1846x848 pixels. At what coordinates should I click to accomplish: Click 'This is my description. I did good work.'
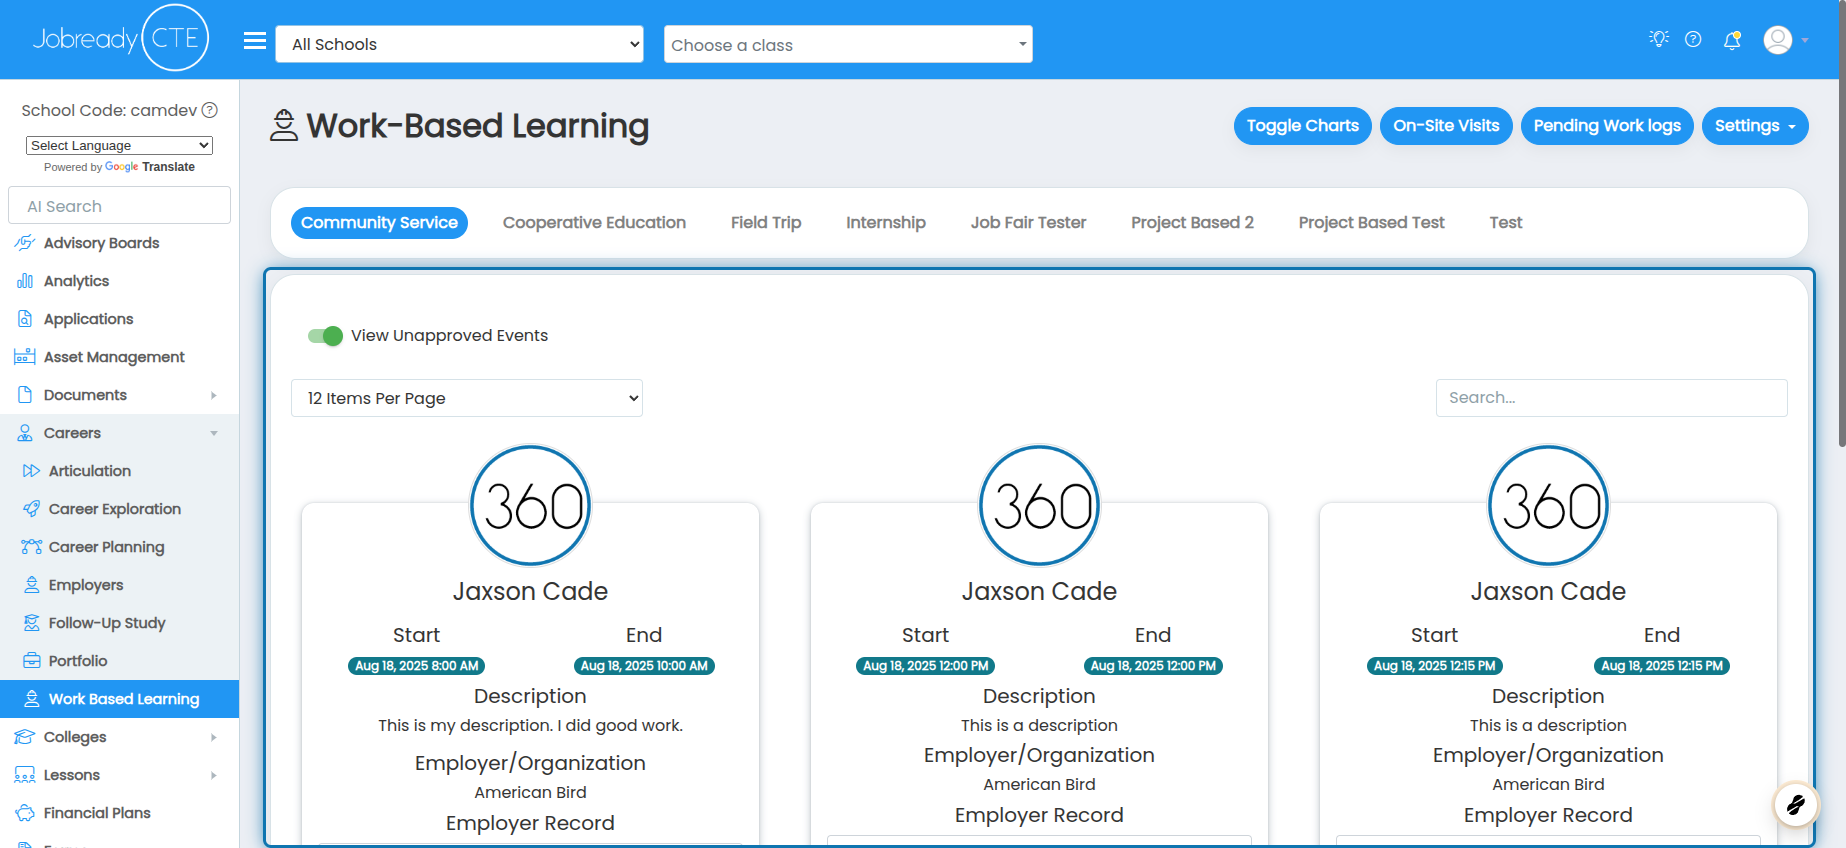click(x=530, y=726)
